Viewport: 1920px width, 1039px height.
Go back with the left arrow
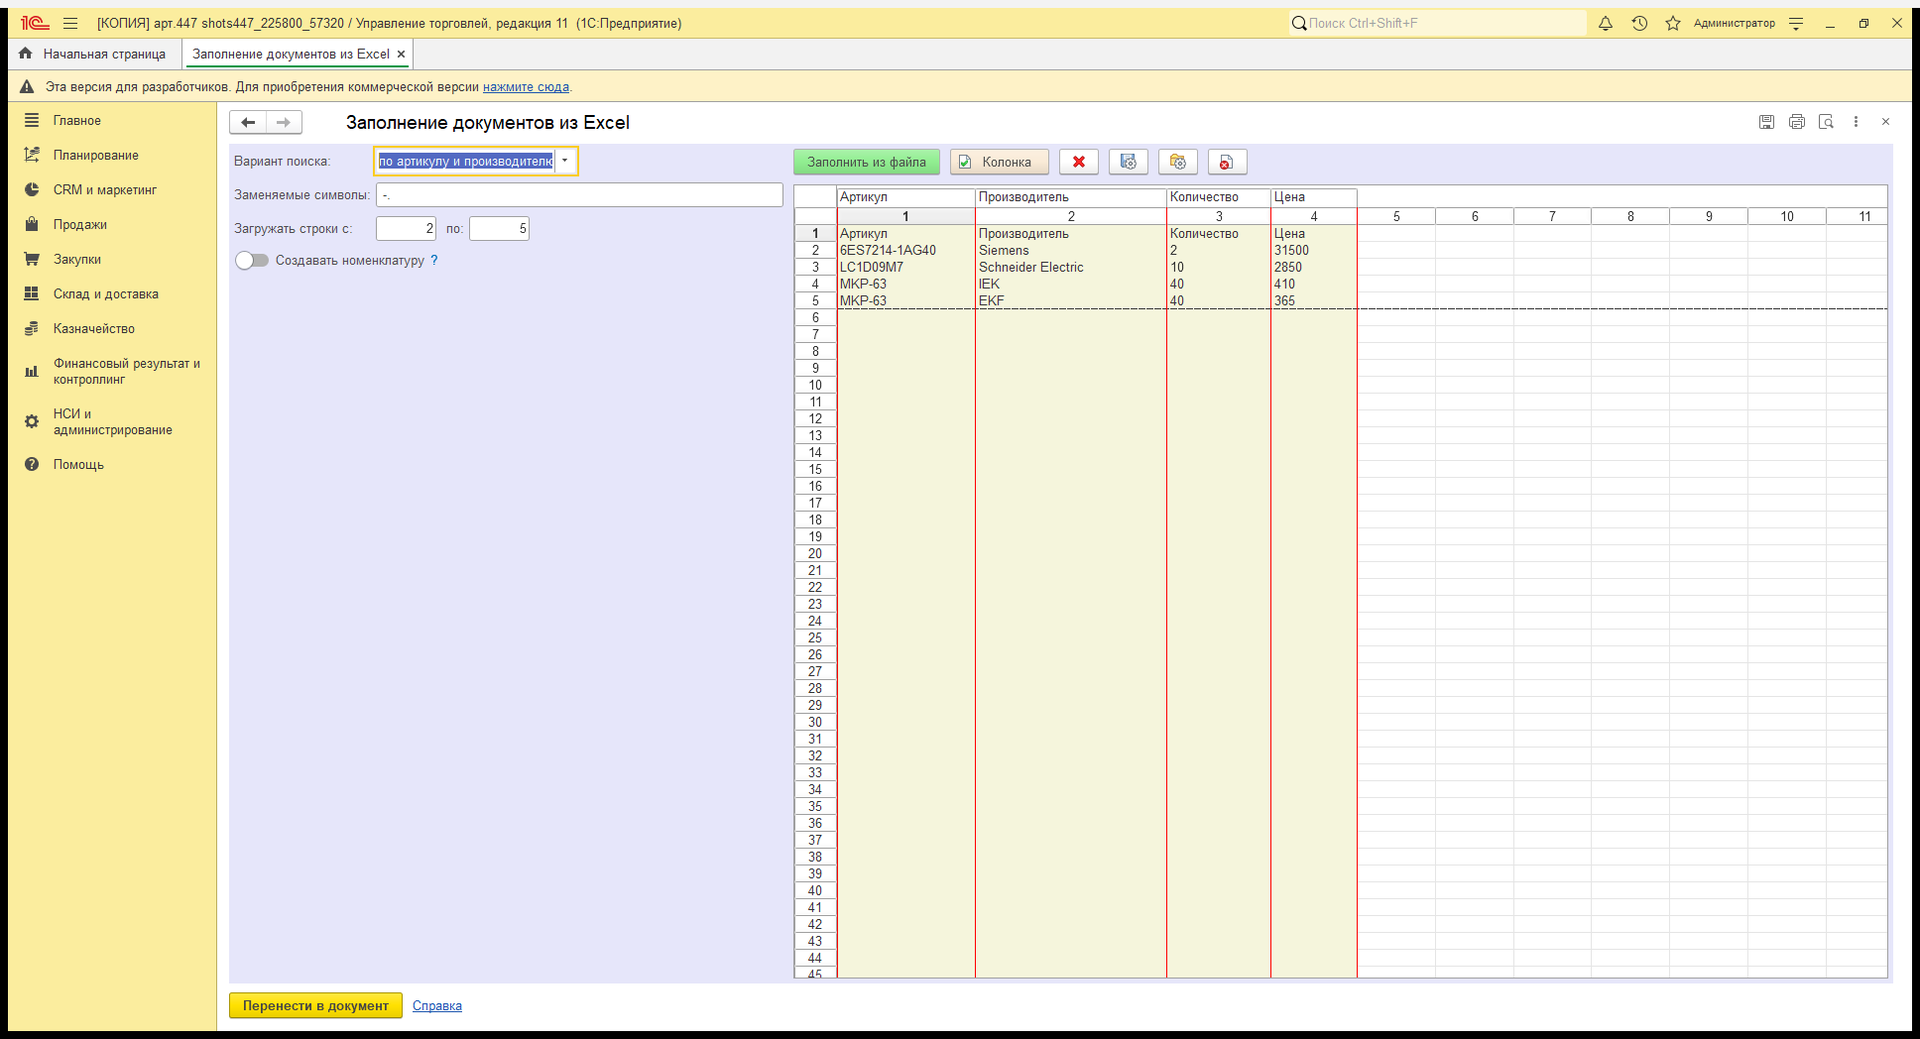point(248,122)
